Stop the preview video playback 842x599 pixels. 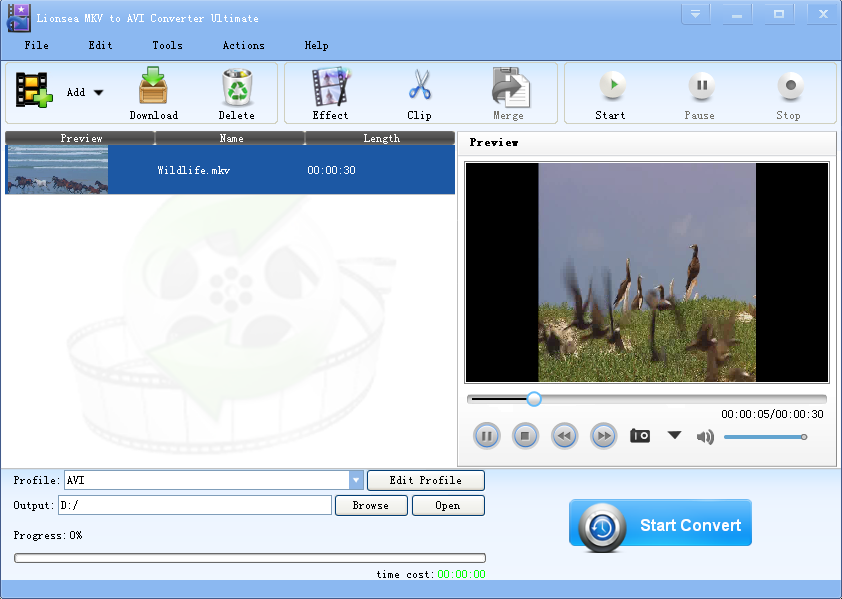pos(525,436)
